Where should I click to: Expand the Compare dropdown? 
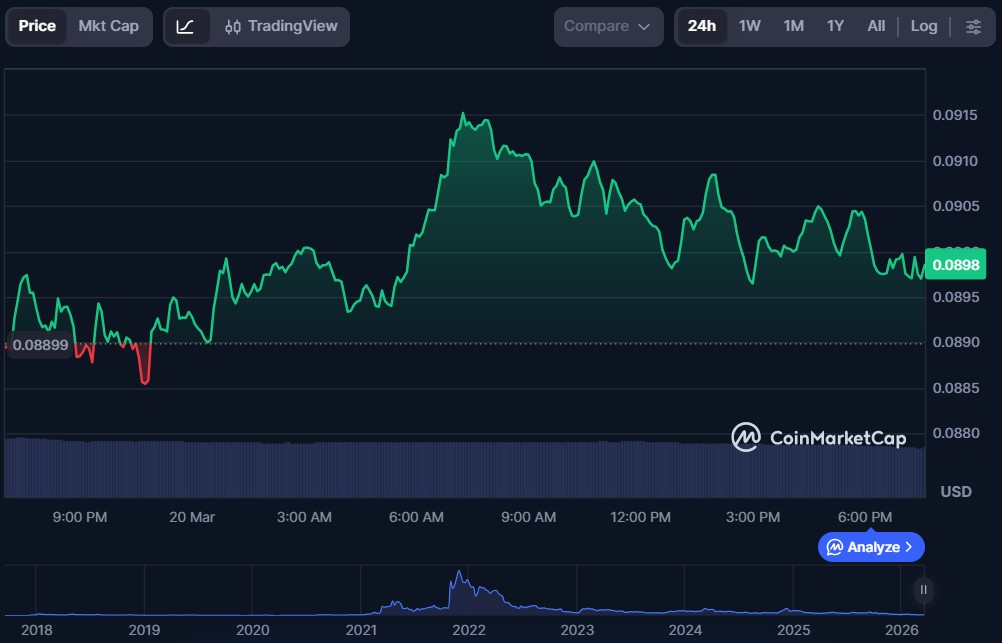(x=608, y=26)
